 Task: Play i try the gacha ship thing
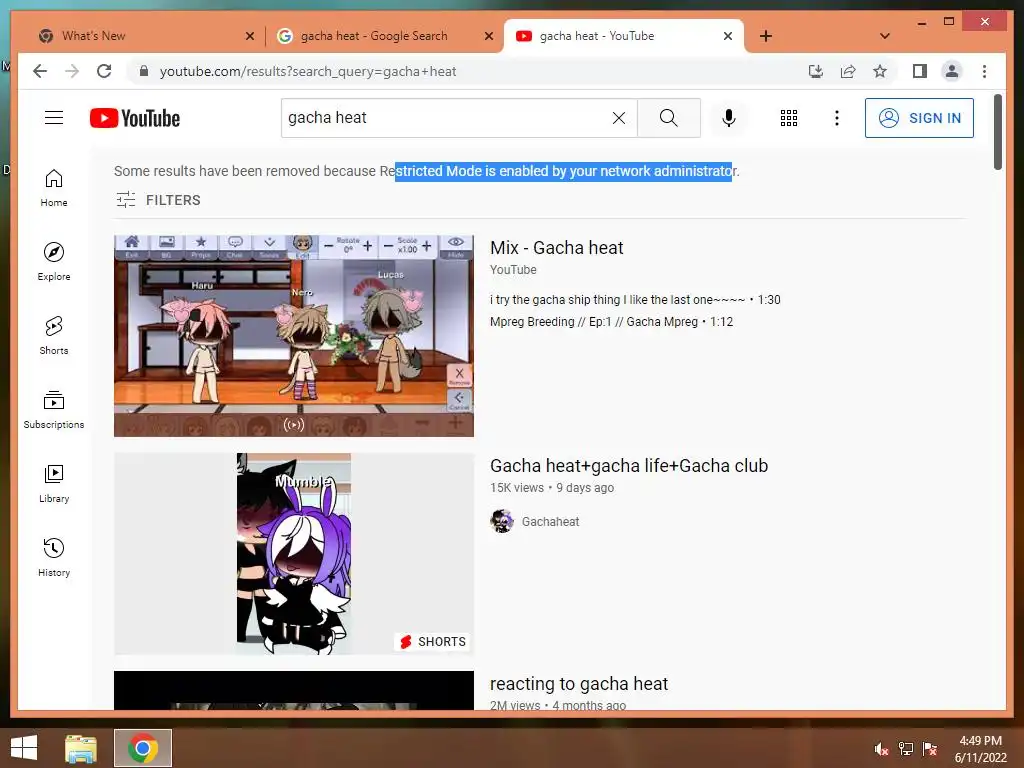(635, 300)
